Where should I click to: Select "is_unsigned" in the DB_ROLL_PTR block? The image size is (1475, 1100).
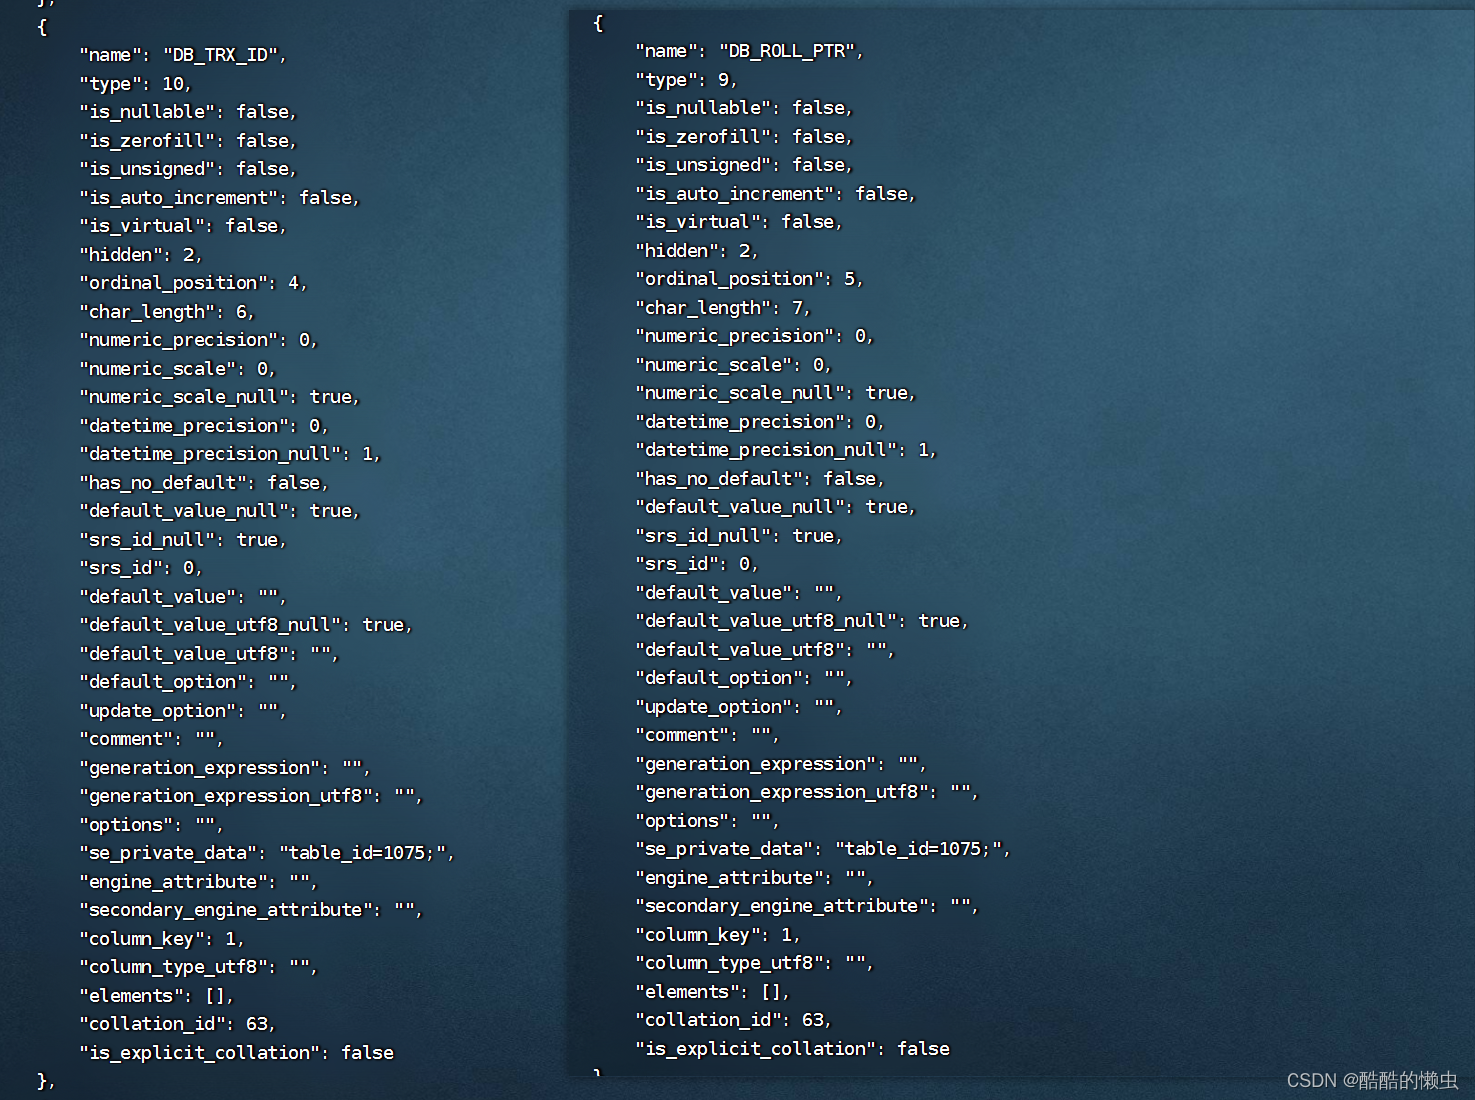(744, 165)
